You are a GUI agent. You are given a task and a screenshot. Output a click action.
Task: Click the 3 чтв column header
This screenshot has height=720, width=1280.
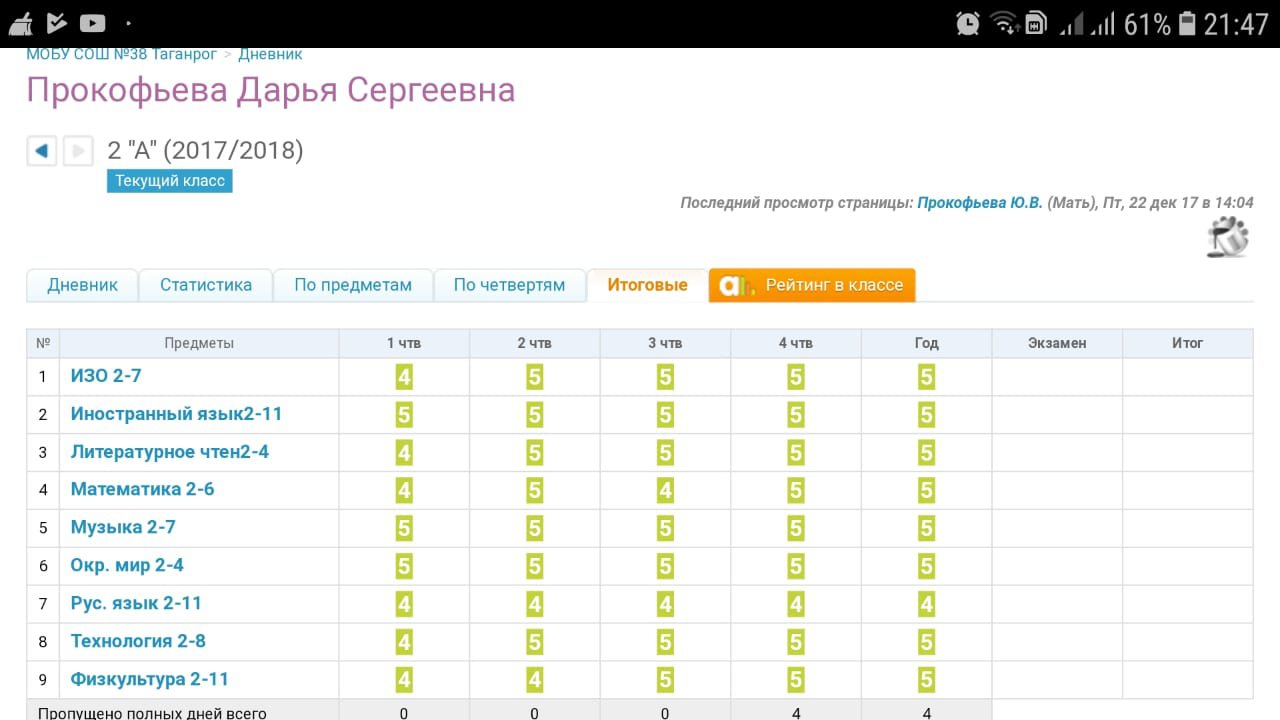(x=665, y=343)
